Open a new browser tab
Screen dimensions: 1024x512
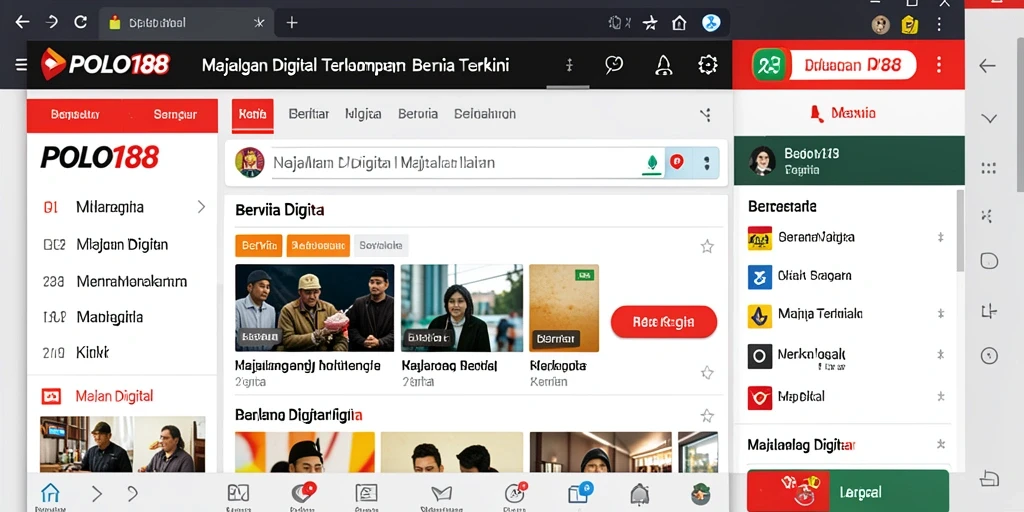(292, 23)
